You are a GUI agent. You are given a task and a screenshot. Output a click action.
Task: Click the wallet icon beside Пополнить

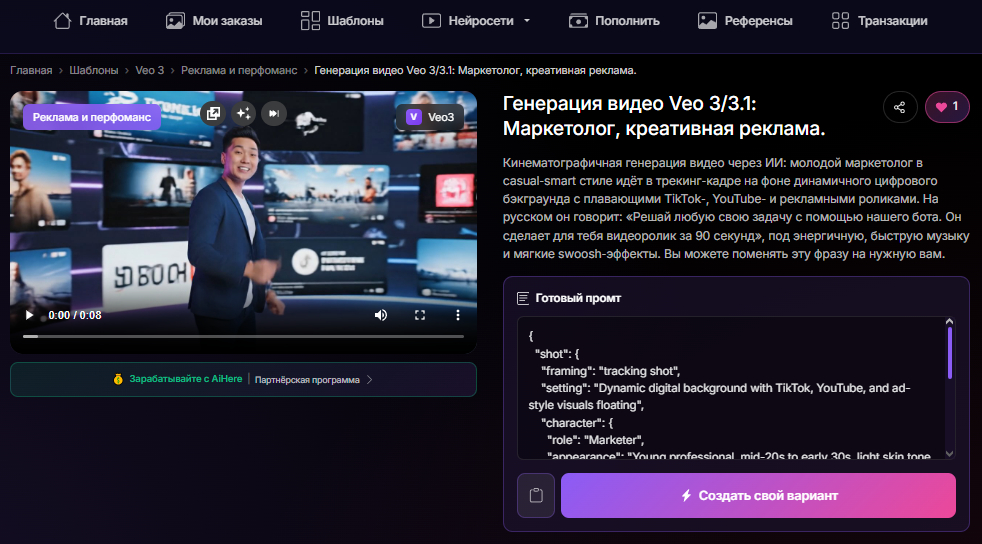[x=578, y=21]
